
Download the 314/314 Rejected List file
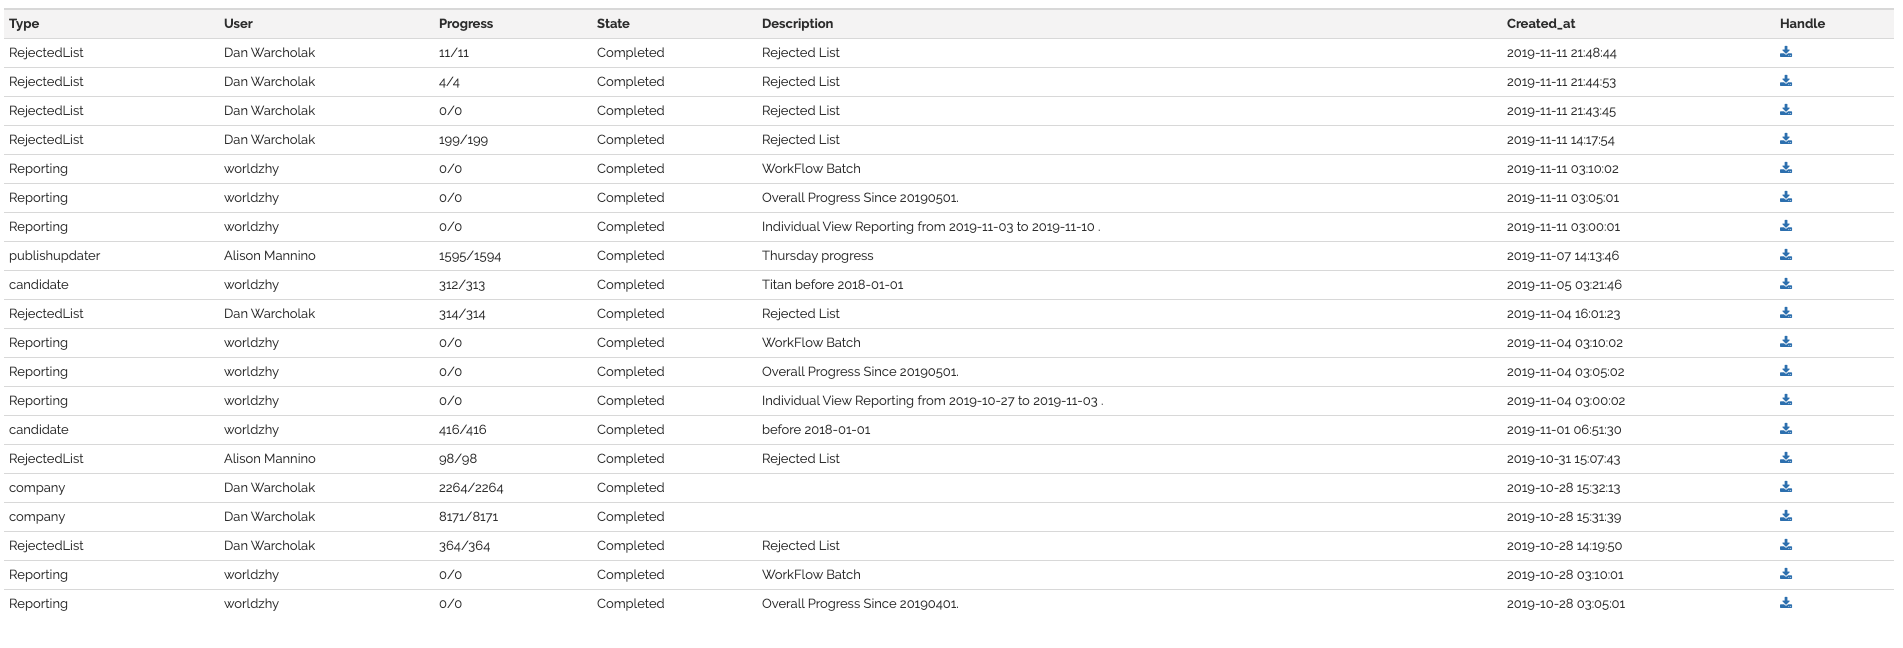1785,314
